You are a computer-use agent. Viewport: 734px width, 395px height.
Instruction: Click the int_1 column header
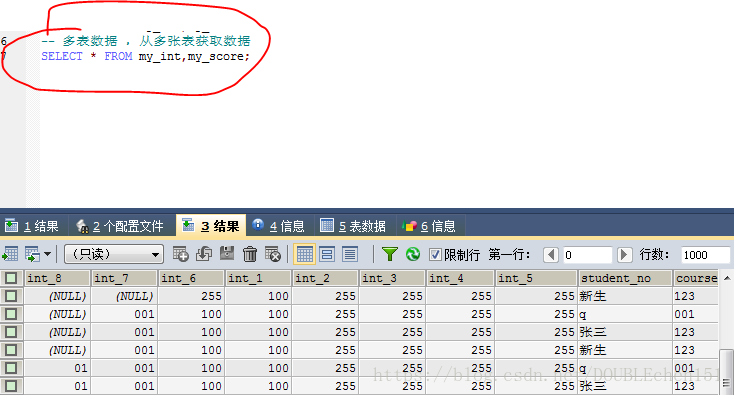tap(257, 278)
